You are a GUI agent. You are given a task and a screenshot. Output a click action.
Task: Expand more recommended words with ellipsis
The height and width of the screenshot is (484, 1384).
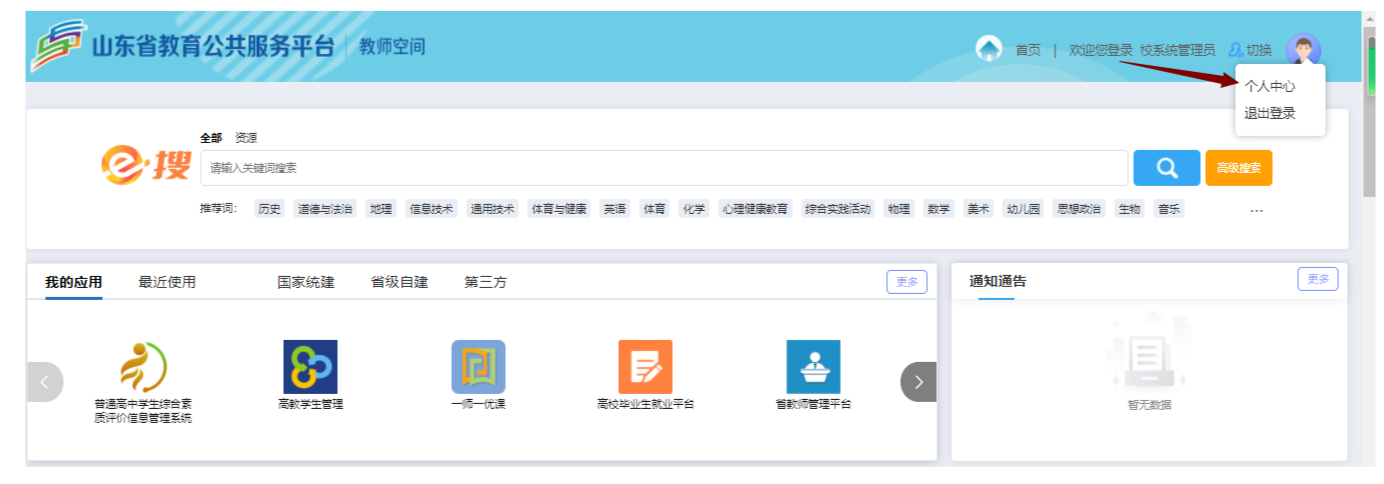click(1256, 210)
